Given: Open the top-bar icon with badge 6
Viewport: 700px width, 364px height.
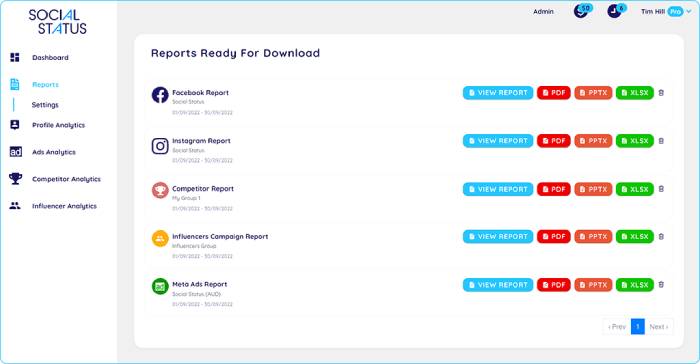Looking at the screenshot, I should click(616, 10).
